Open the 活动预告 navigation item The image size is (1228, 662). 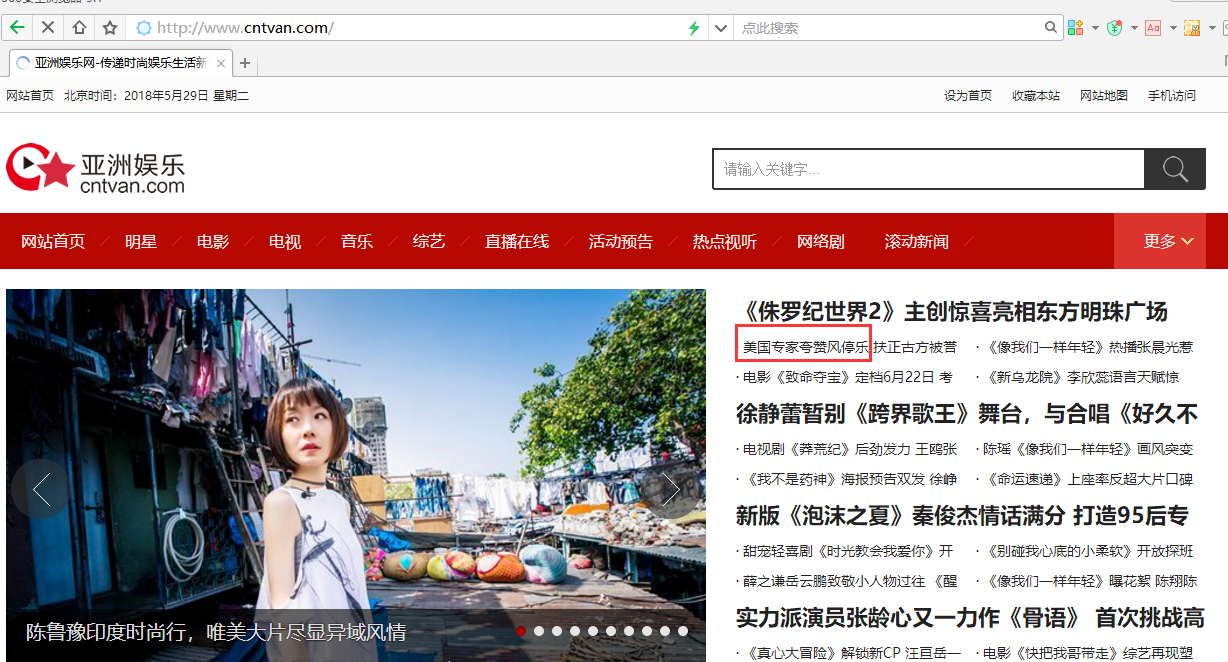click(x=621, y=241)
